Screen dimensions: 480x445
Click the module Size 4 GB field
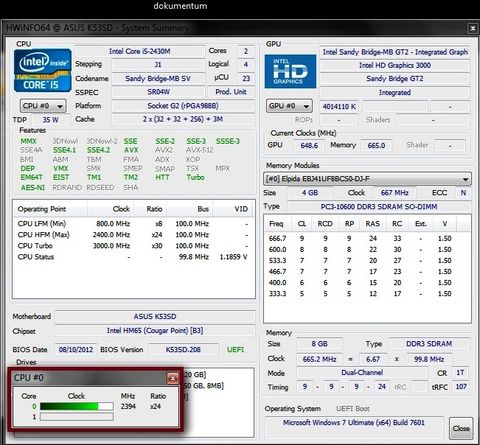click(310, 193)
